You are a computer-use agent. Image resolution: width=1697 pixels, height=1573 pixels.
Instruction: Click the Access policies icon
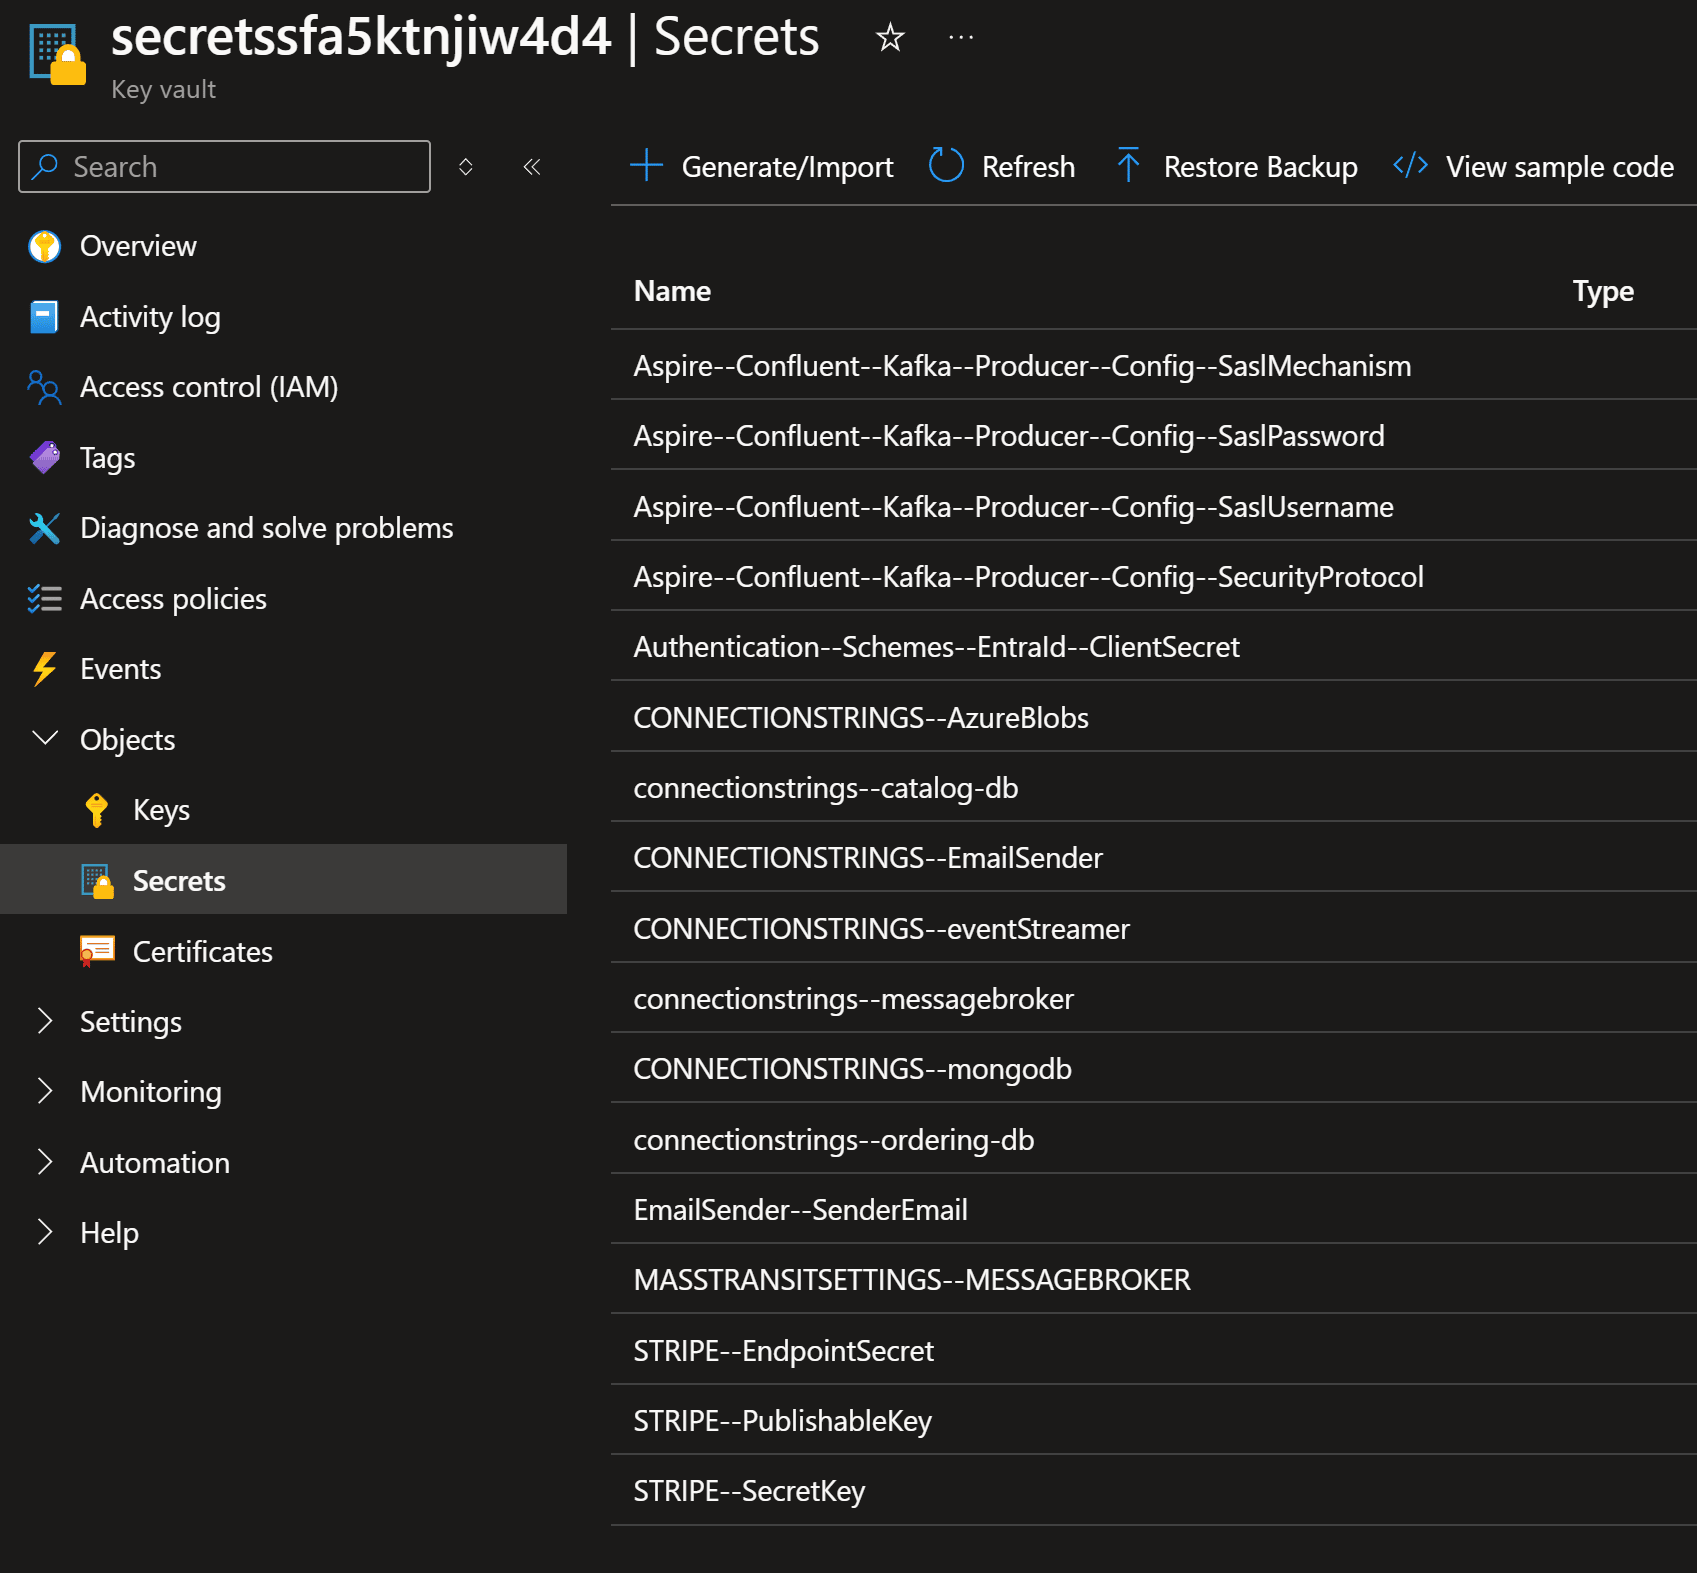[x=44, y=598]
